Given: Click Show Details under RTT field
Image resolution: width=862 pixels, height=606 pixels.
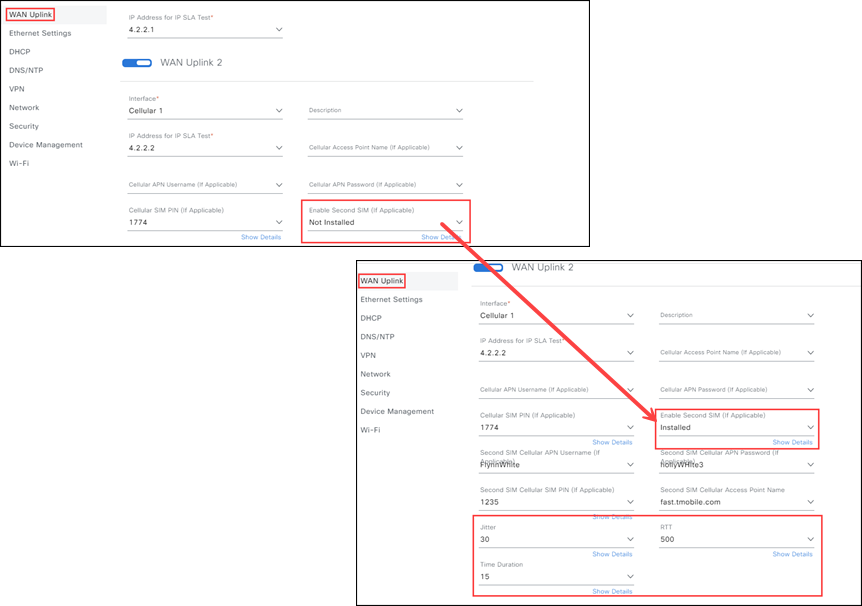Looking at the screenshot, I should (792, 554).
